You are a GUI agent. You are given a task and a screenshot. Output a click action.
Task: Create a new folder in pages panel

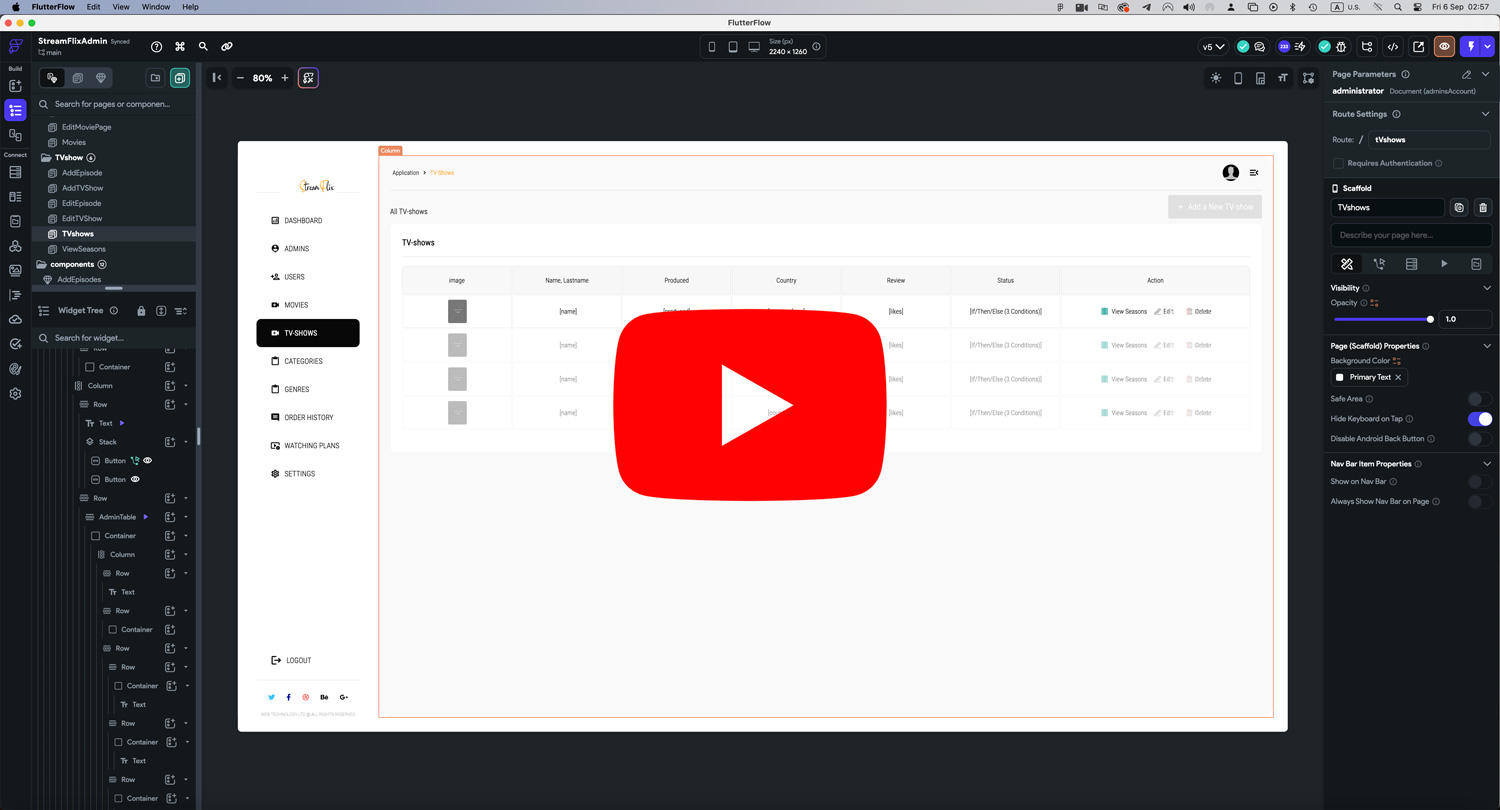point(155,78)
